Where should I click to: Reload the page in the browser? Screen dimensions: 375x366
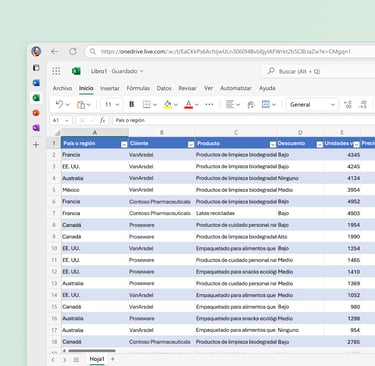pos(73,51)
